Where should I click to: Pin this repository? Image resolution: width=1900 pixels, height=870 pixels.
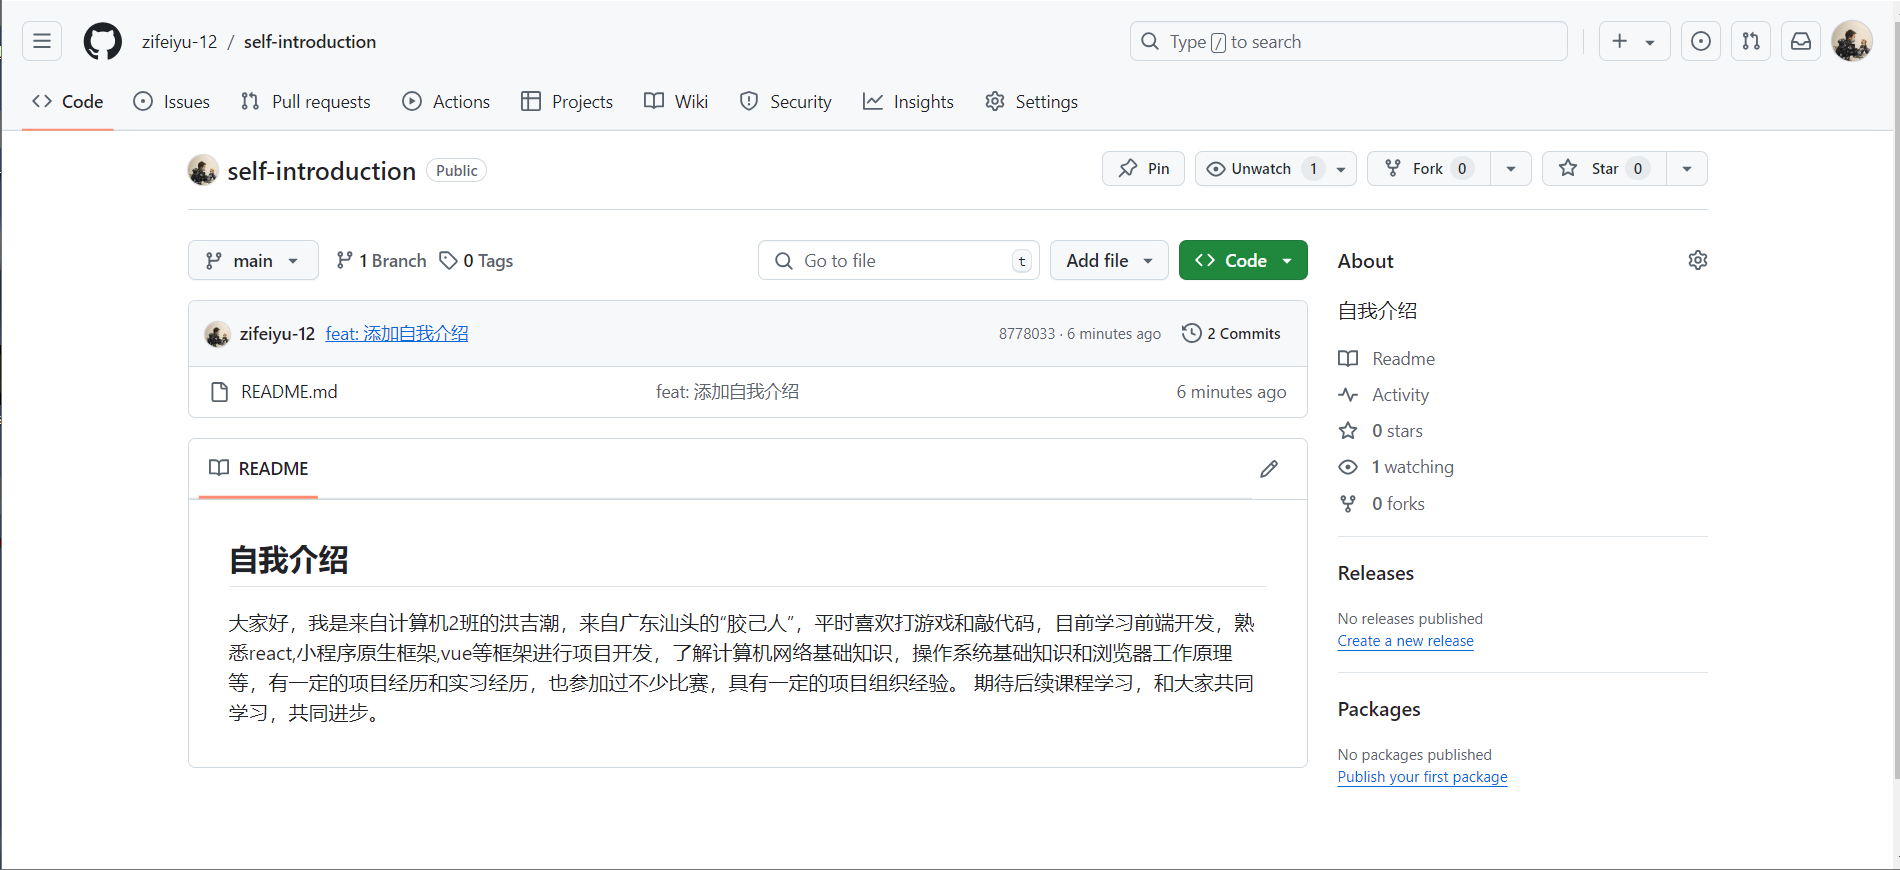coord(1143,168)
